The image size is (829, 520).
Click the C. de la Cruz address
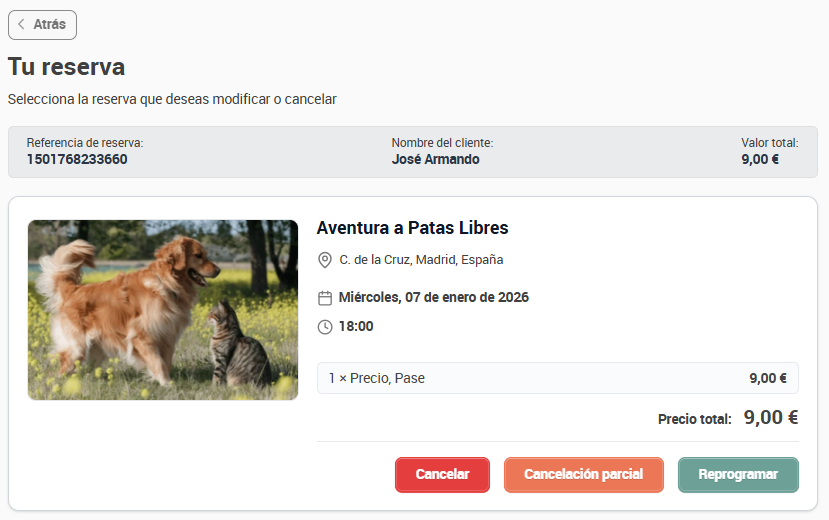[x=421, y=260]
